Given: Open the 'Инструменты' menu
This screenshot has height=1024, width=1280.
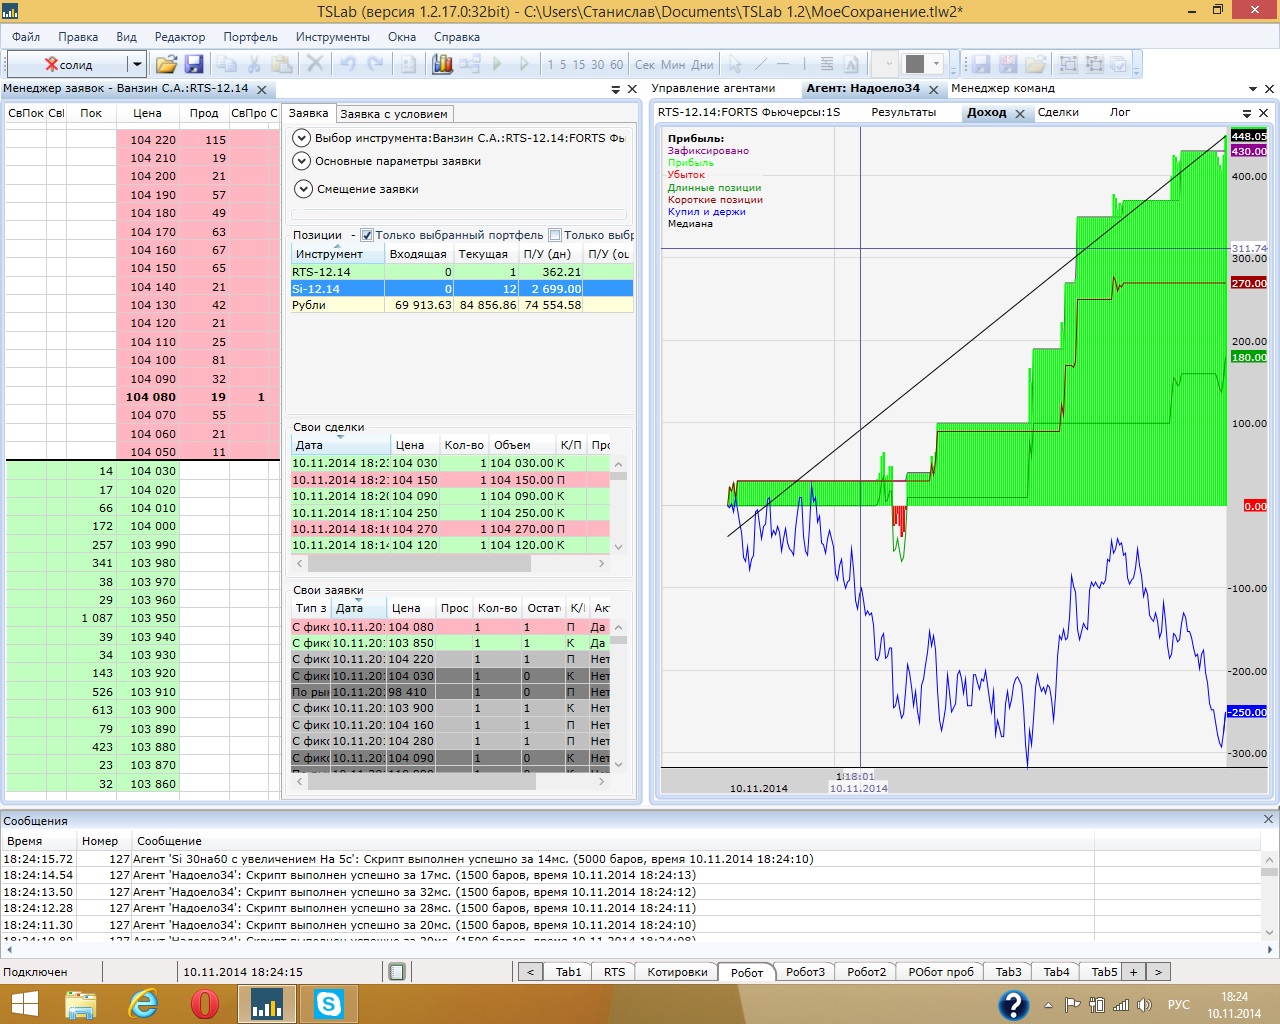Looking at the screenshot, I should tap(332, 37).
